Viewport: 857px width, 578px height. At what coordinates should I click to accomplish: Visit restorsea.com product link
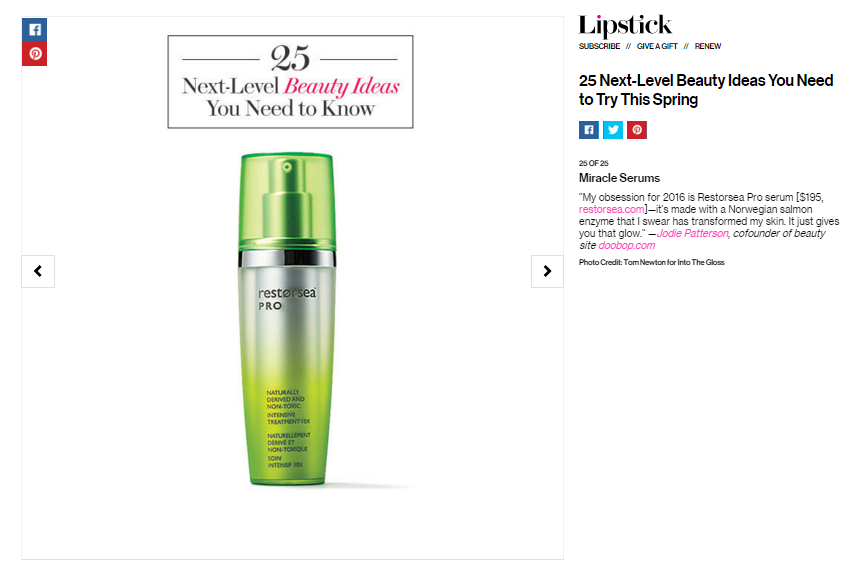pyautogui.click(x=612, y=209)
